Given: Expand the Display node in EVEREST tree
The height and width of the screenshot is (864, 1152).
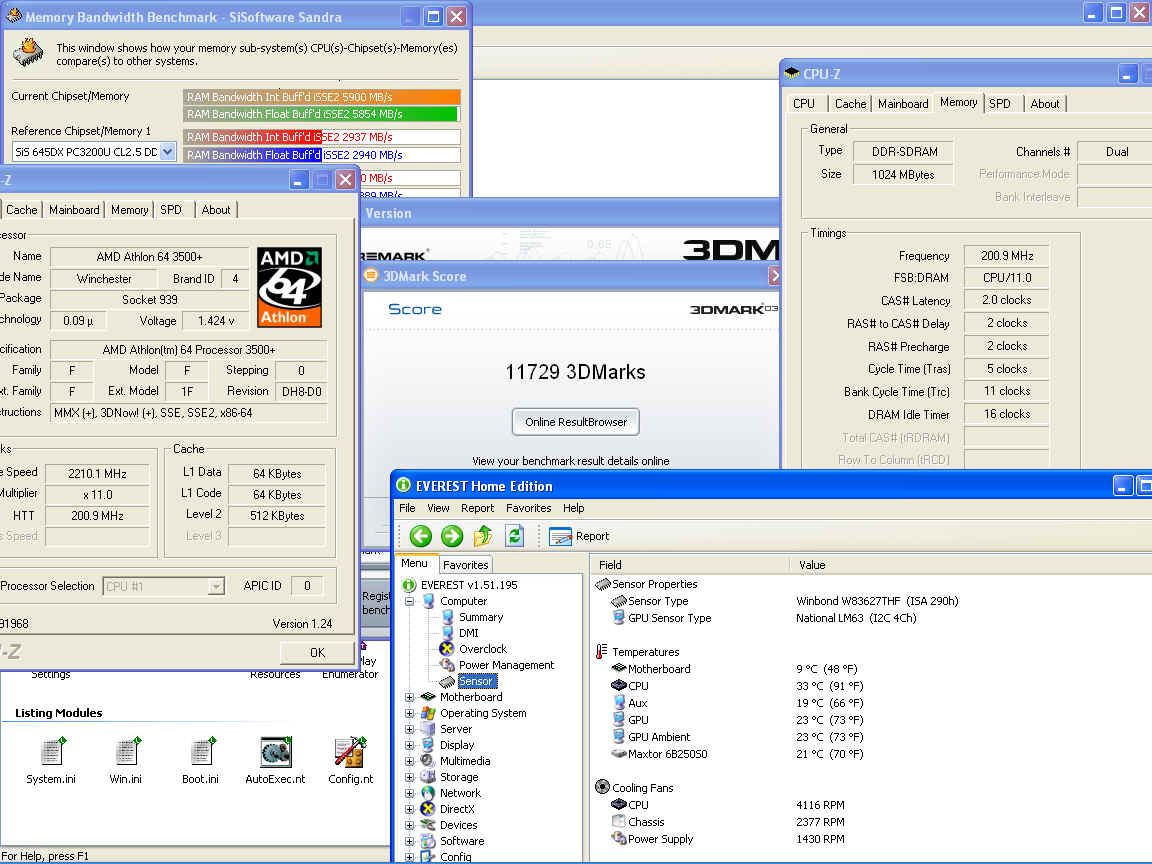Looking at the screenshot, I should point(409,746).
